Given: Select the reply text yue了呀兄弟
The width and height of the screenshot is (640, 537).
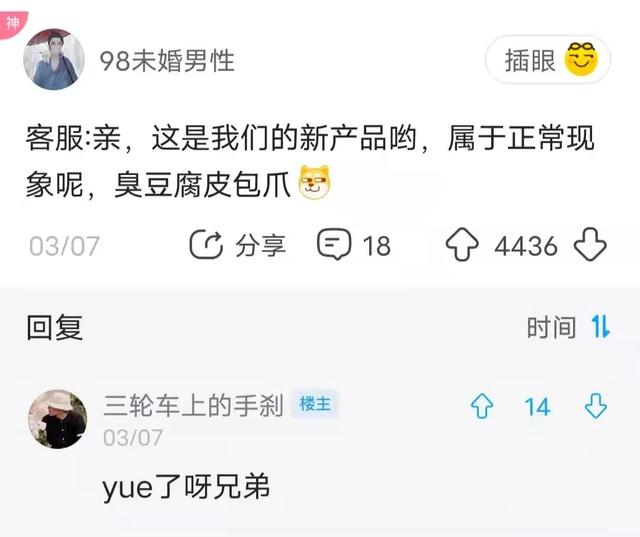Looking at the screenshot, I should click(x=186, y=486).
